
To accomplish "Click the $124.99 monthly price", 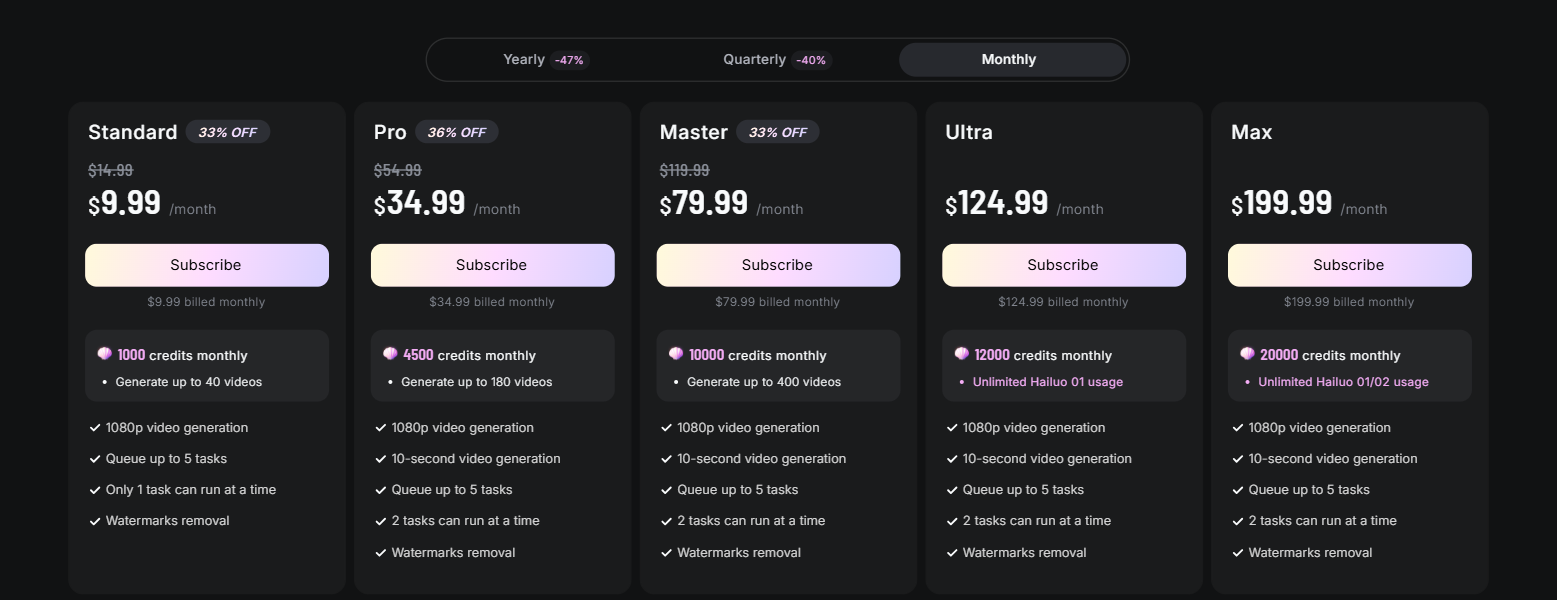I will [997, 203].
